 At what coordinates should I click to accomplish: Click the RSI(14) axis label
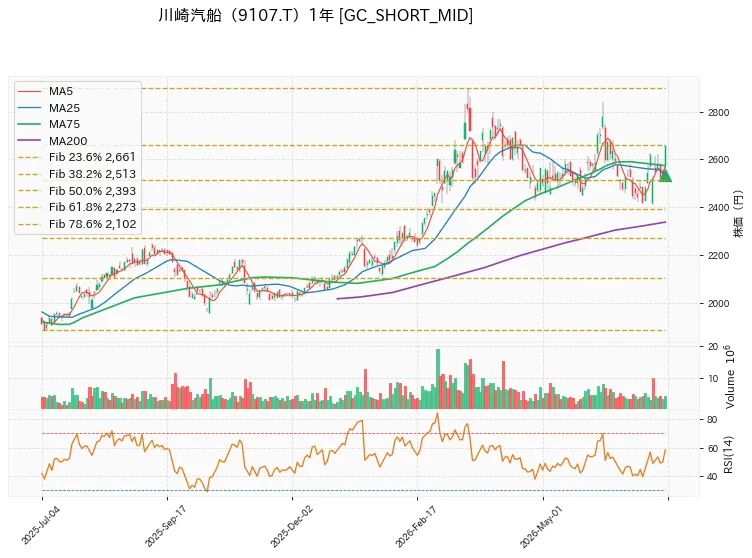tap(728, 455)
